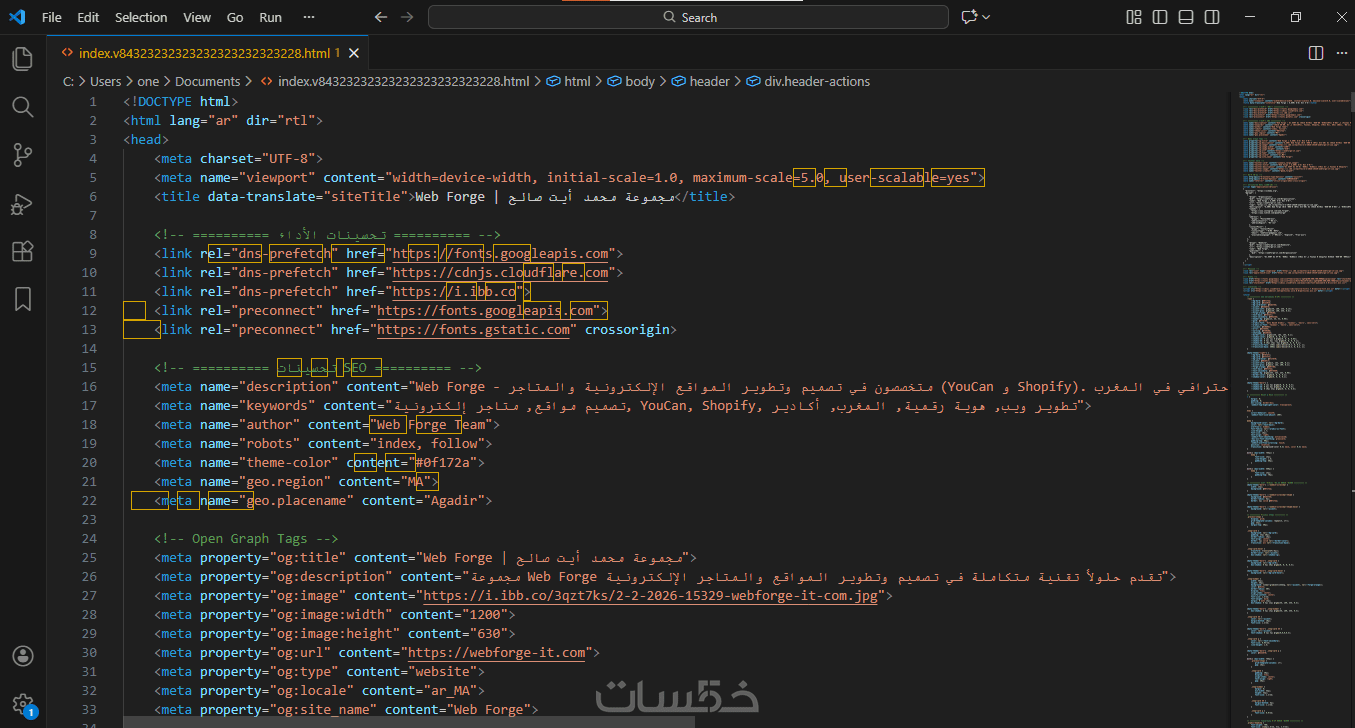Click the "Open Graph Tags" comment
The width and height of the screenshot is (1355, 728).
click(x=246, y=539)
